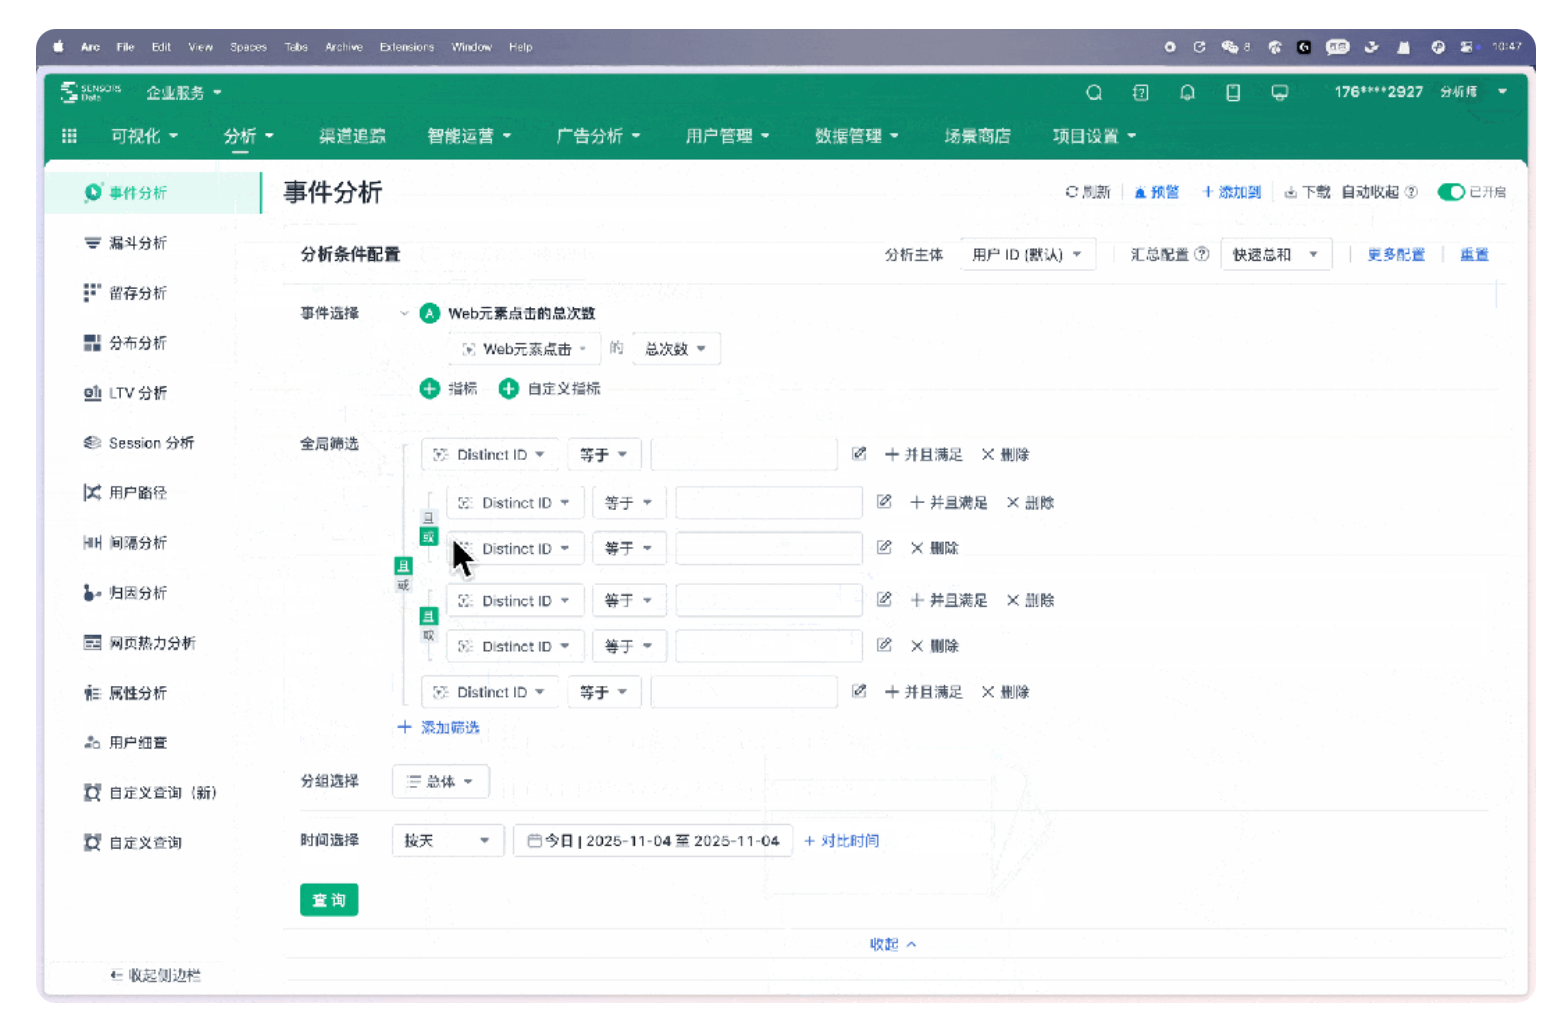
Task: Click the green plus icon for 自定义指标
Action: 509,389
